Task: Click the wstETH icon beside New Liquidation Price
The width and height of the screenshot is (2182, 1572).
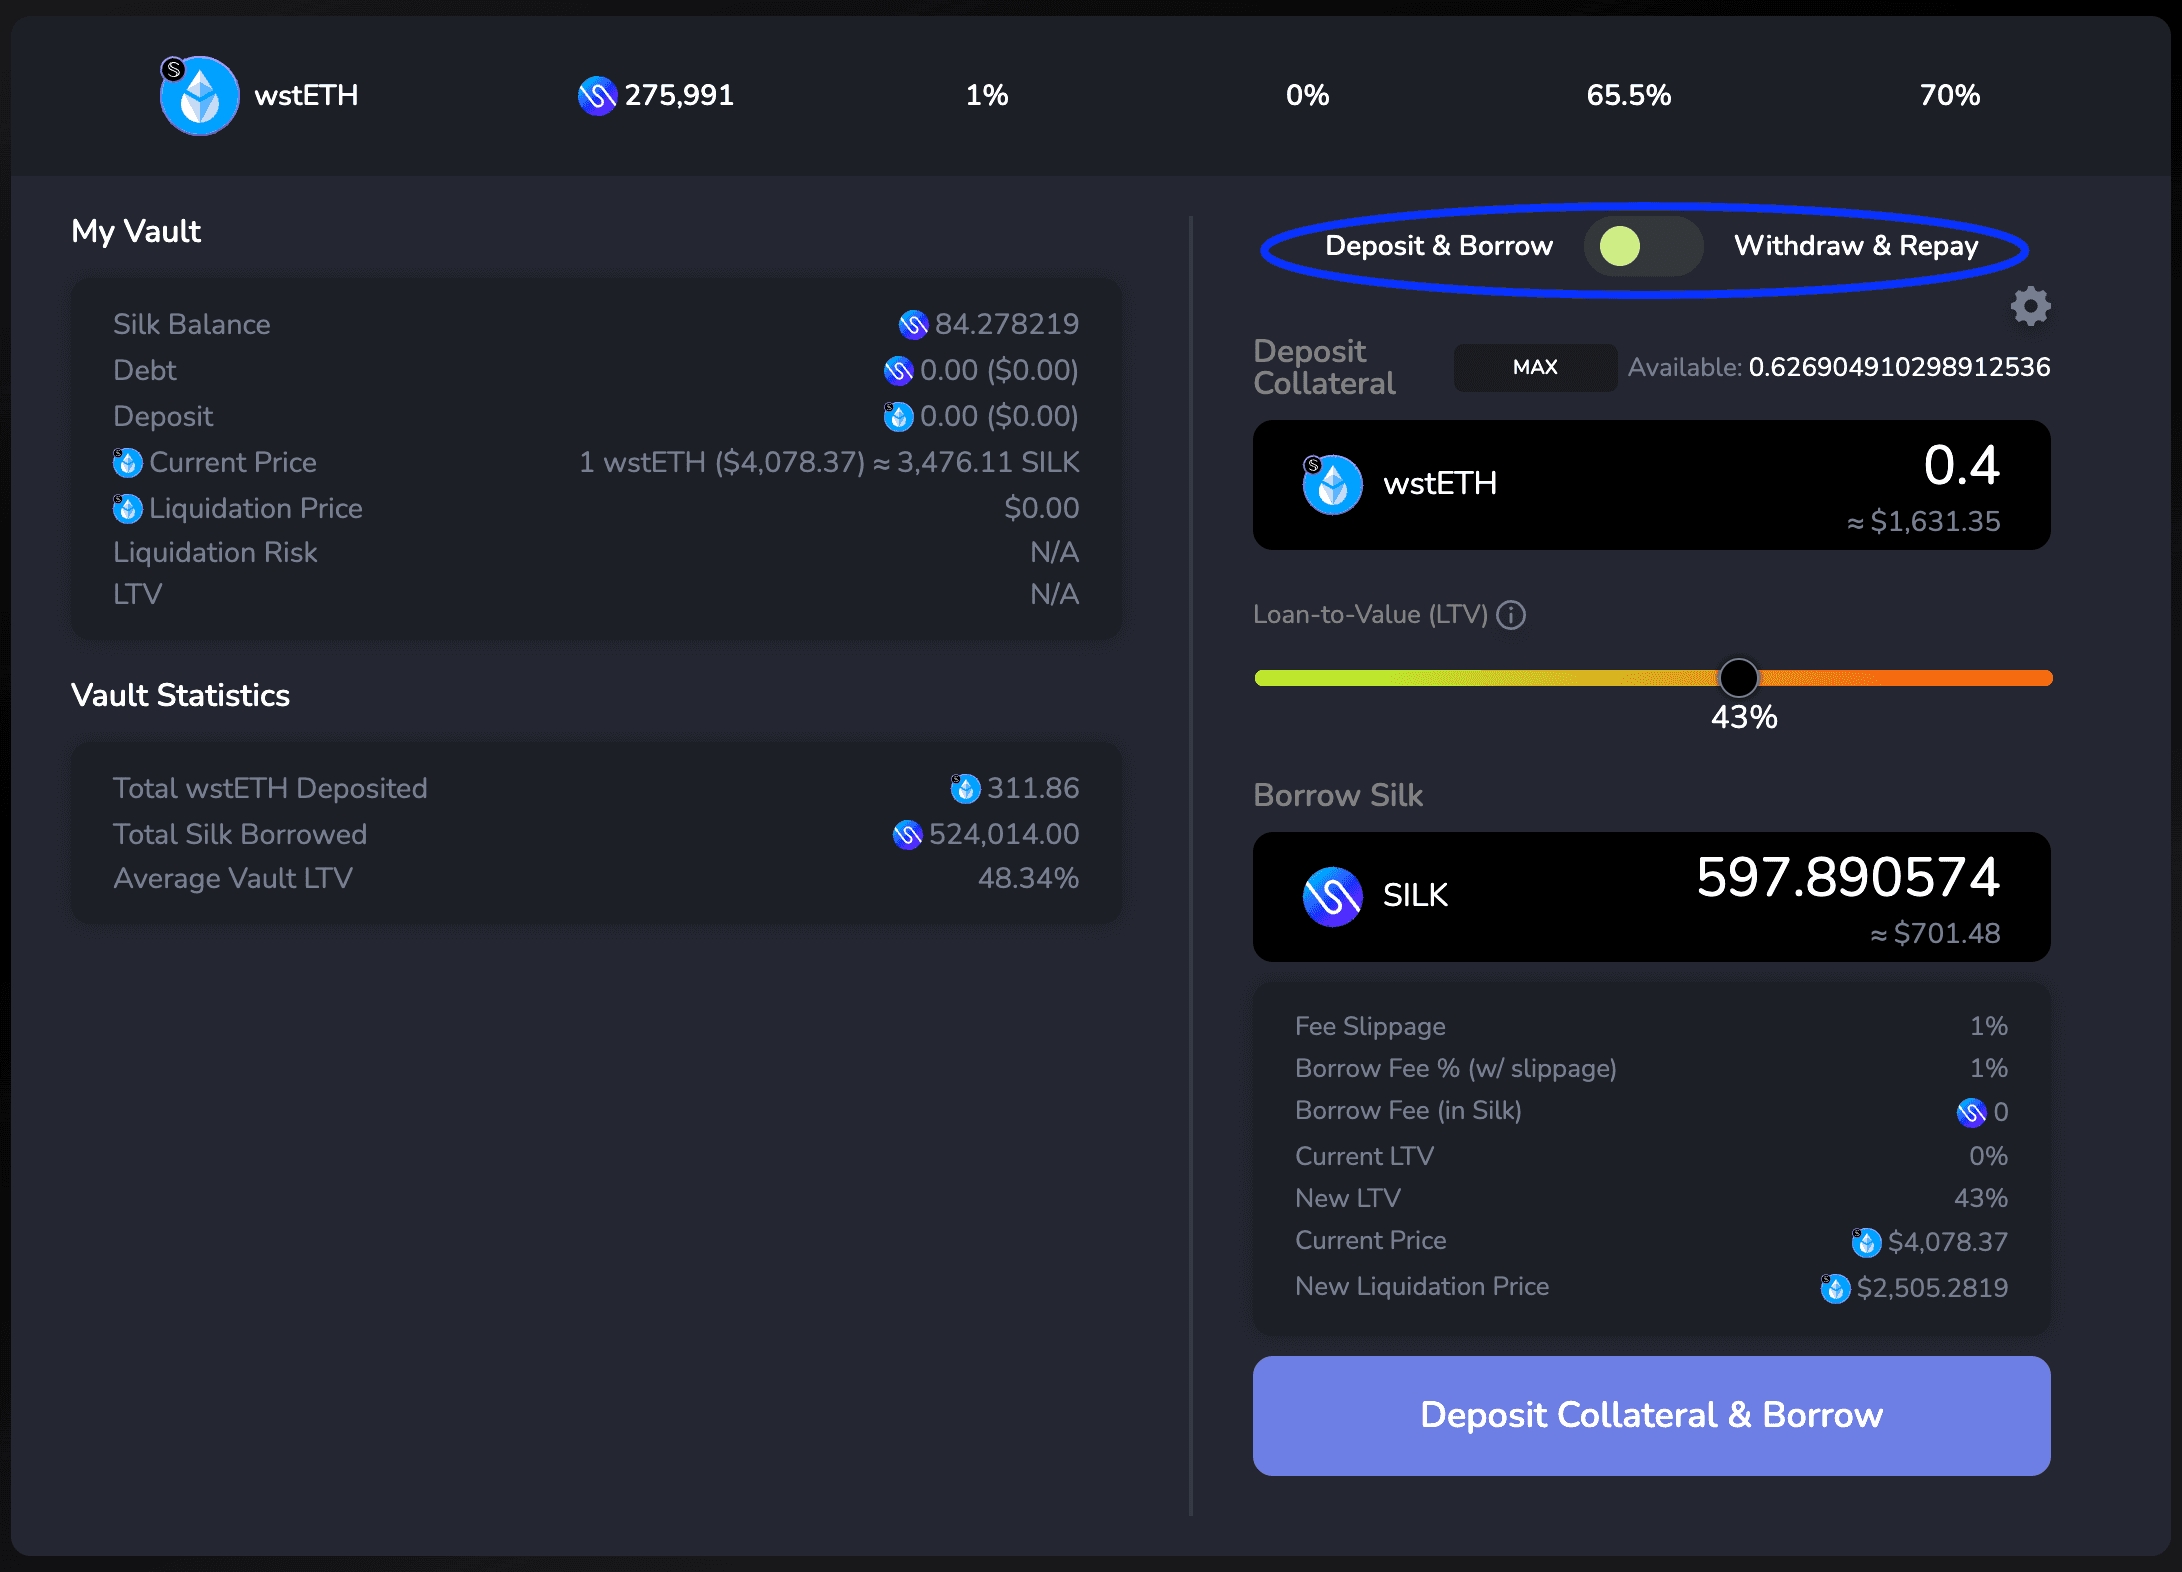Action: tap(1835, 1288)
